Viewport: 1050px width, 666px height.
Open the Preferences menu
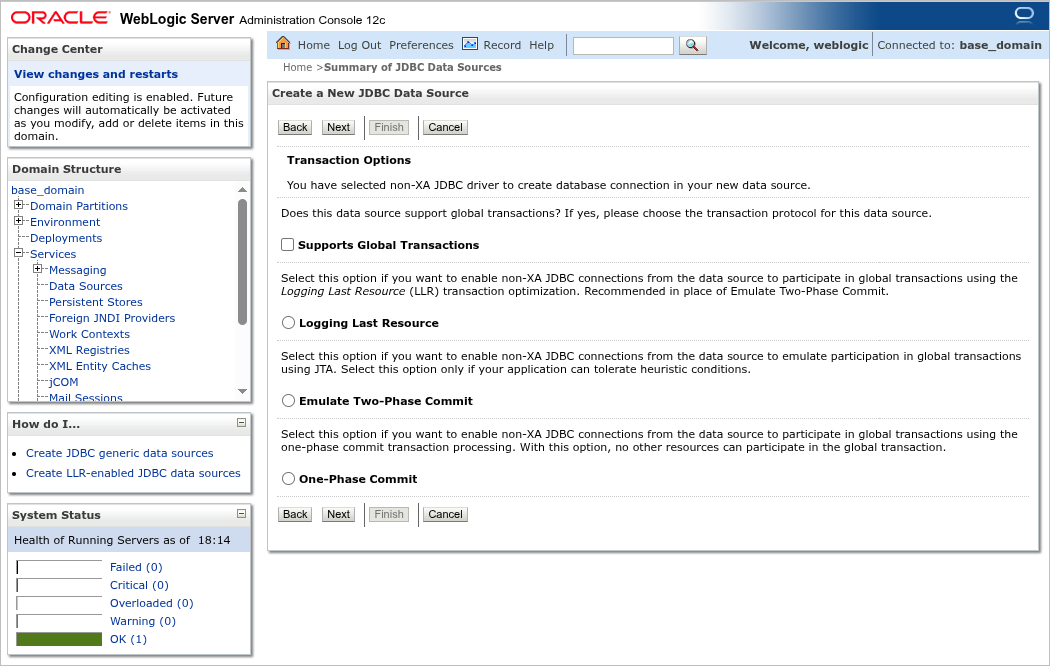[x=422, y=44]
